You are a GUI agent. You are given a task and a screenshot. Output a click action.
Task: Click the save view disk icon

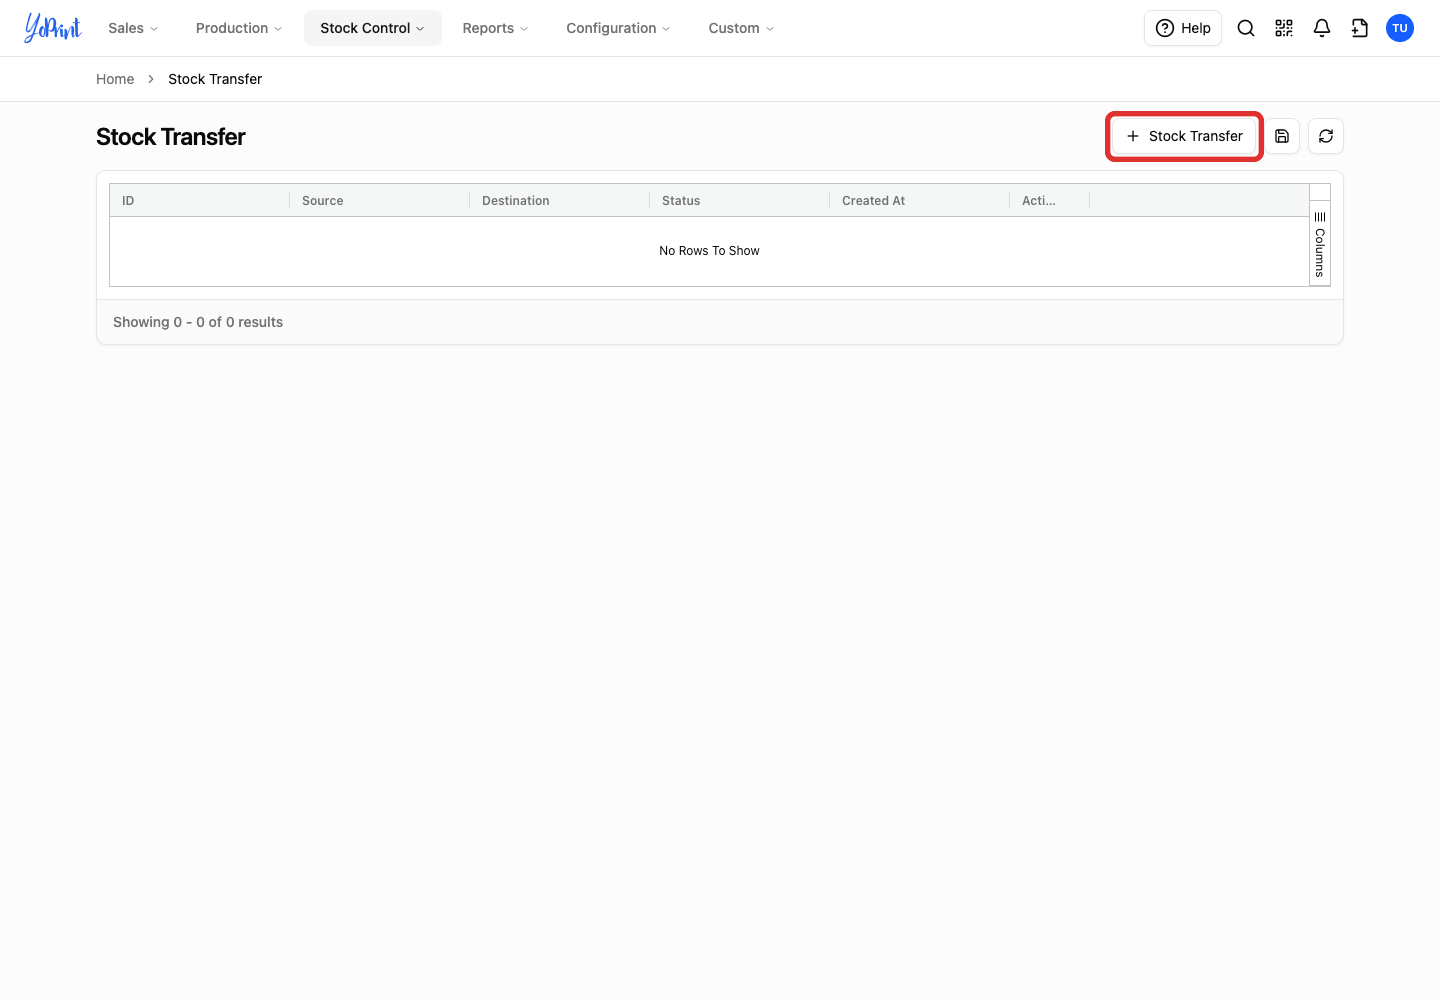[x=1282, y=136]
